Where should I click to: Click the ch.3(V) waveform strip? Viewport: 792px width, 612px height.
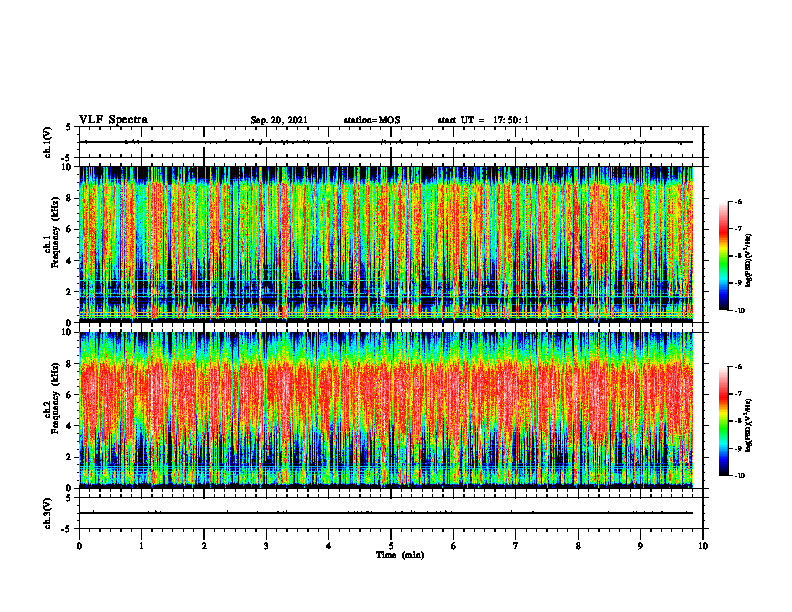[x=391, y=513]
